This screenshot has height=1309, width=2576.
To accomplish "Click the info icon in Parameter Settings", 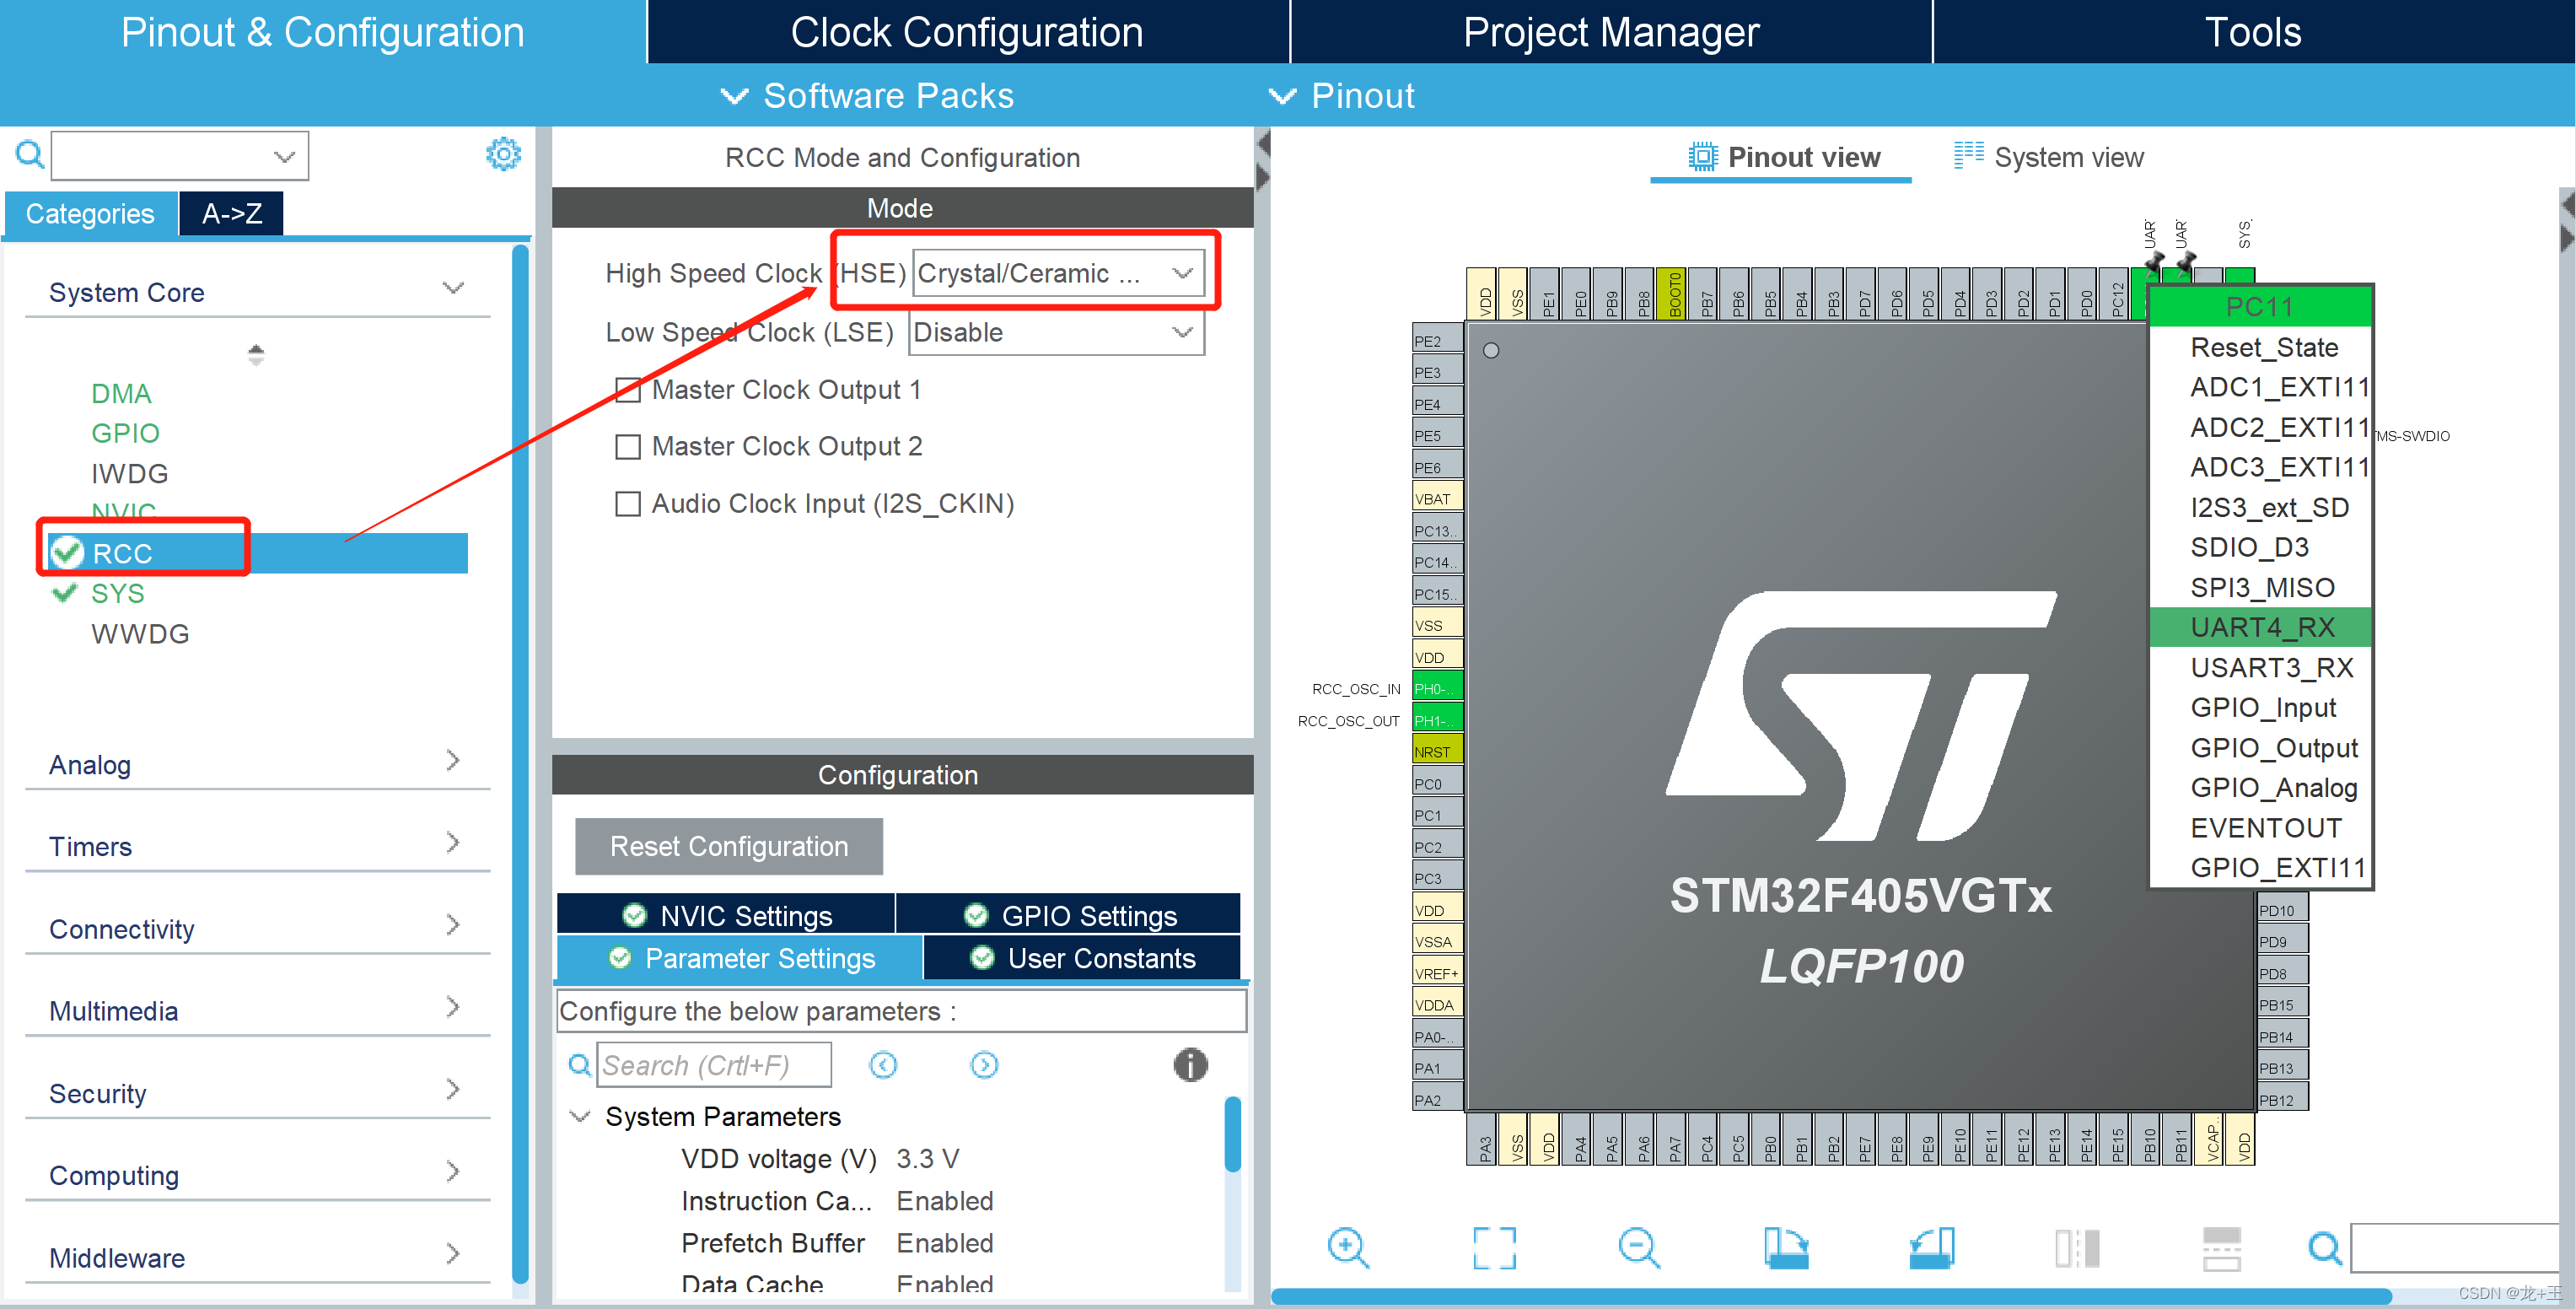I will pyautogui.click(x=1190, y=1065).
